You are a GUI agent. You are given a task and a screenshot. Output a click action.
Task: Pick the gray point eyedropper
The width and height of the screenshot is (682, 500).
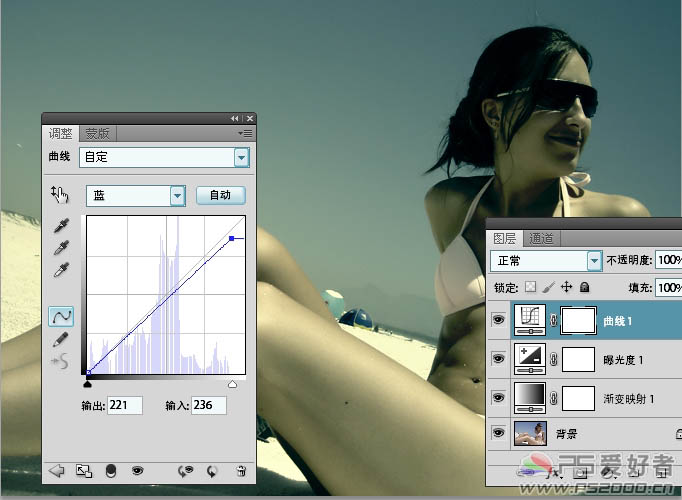coord(61,248)
